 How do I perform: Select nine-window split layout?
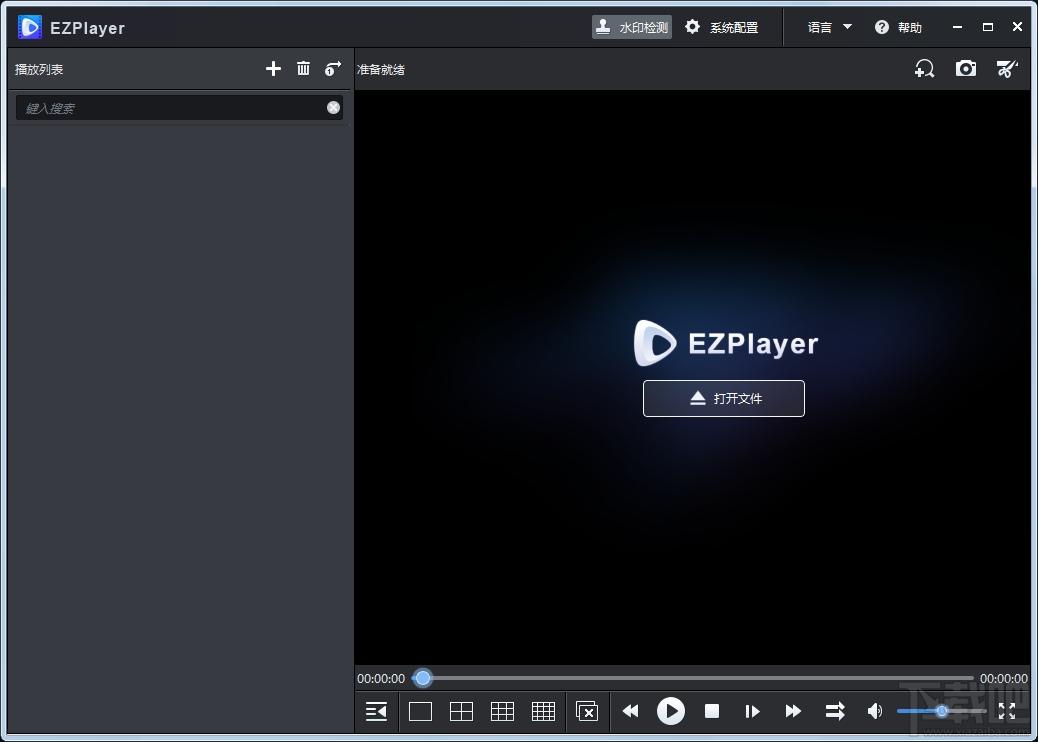[x=502, y=712]
